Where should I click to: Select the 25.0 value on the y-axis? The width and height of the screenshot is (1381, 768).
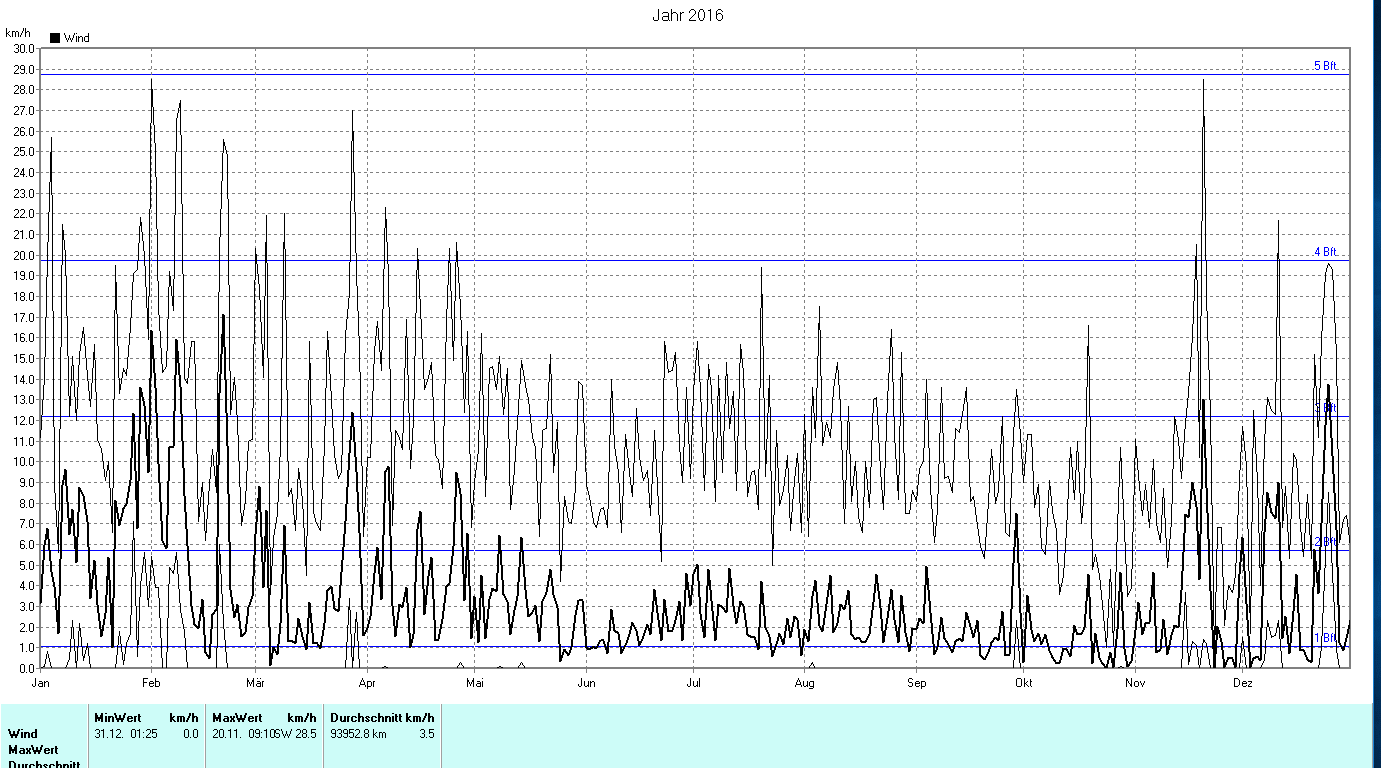pos(23,152)
